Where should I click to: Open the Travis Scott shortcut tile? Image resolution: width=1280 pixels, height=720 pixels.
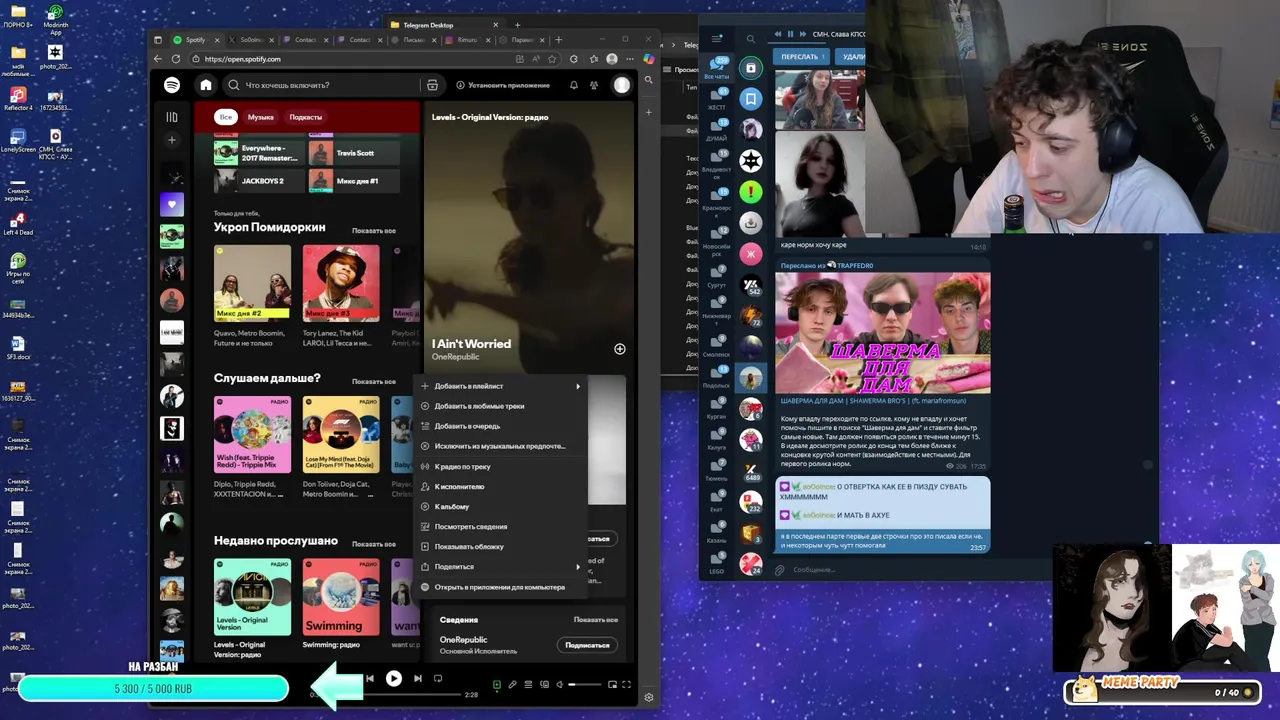pyautogui.click(x=353, y=153)
